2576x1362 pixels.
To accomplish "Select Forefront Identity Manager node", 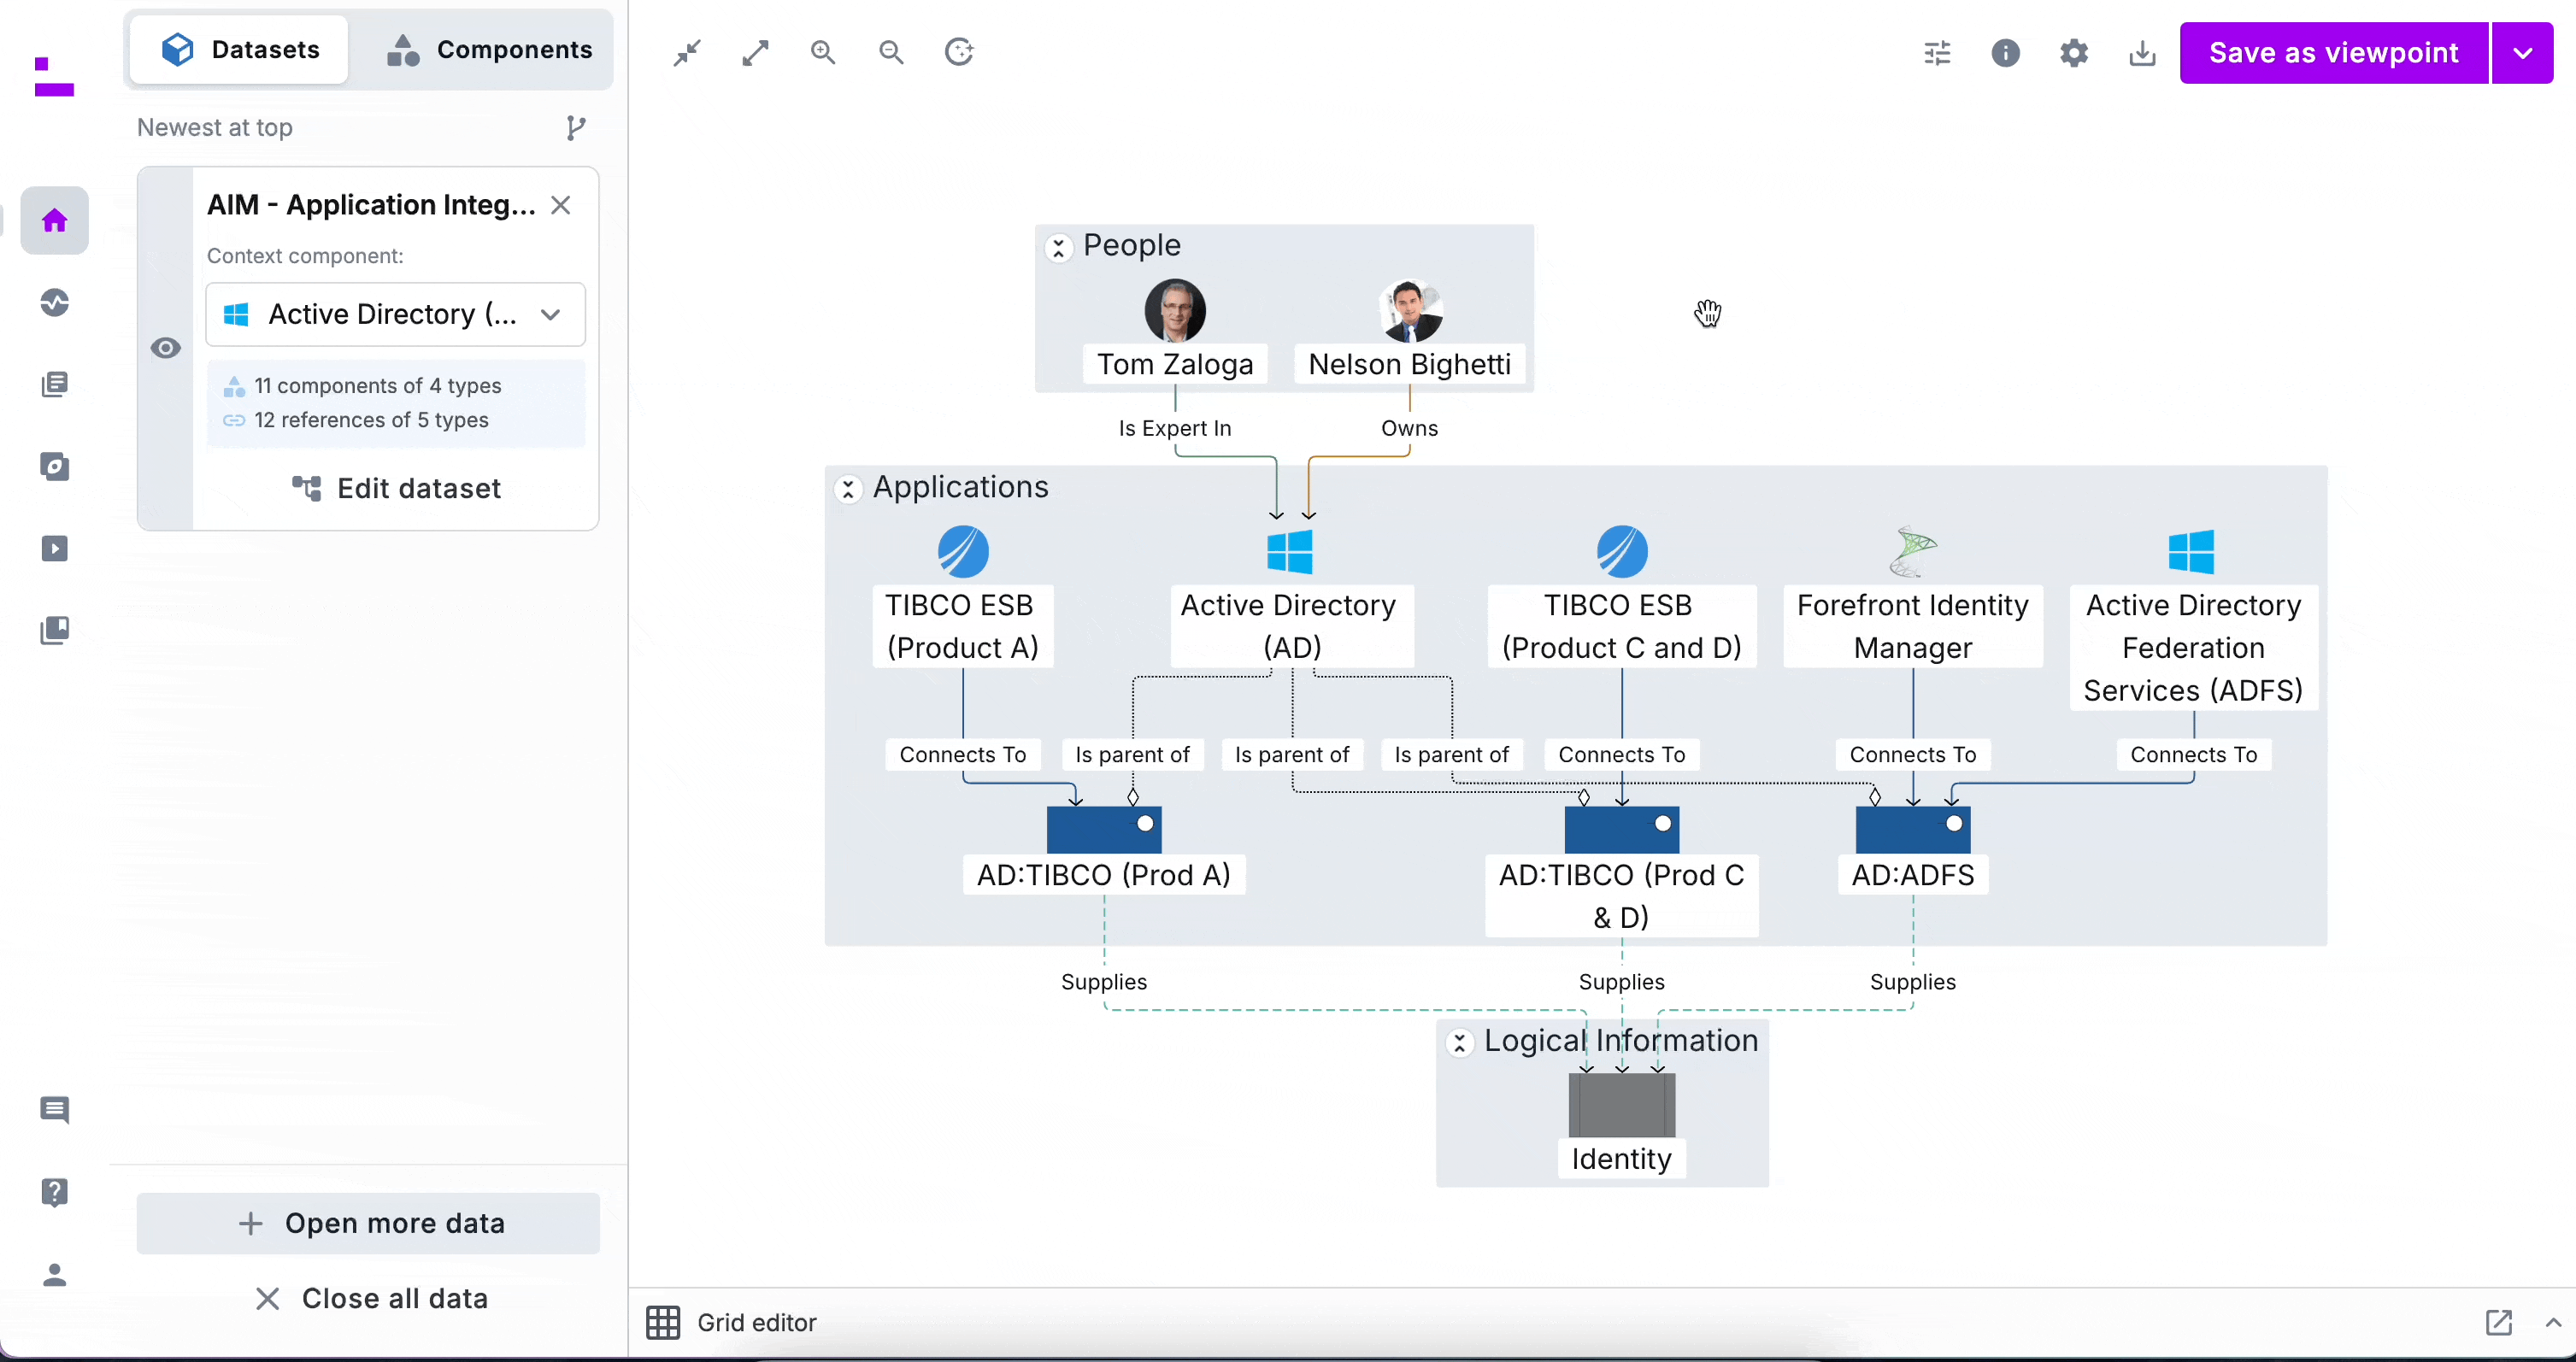I will 1913,596.
